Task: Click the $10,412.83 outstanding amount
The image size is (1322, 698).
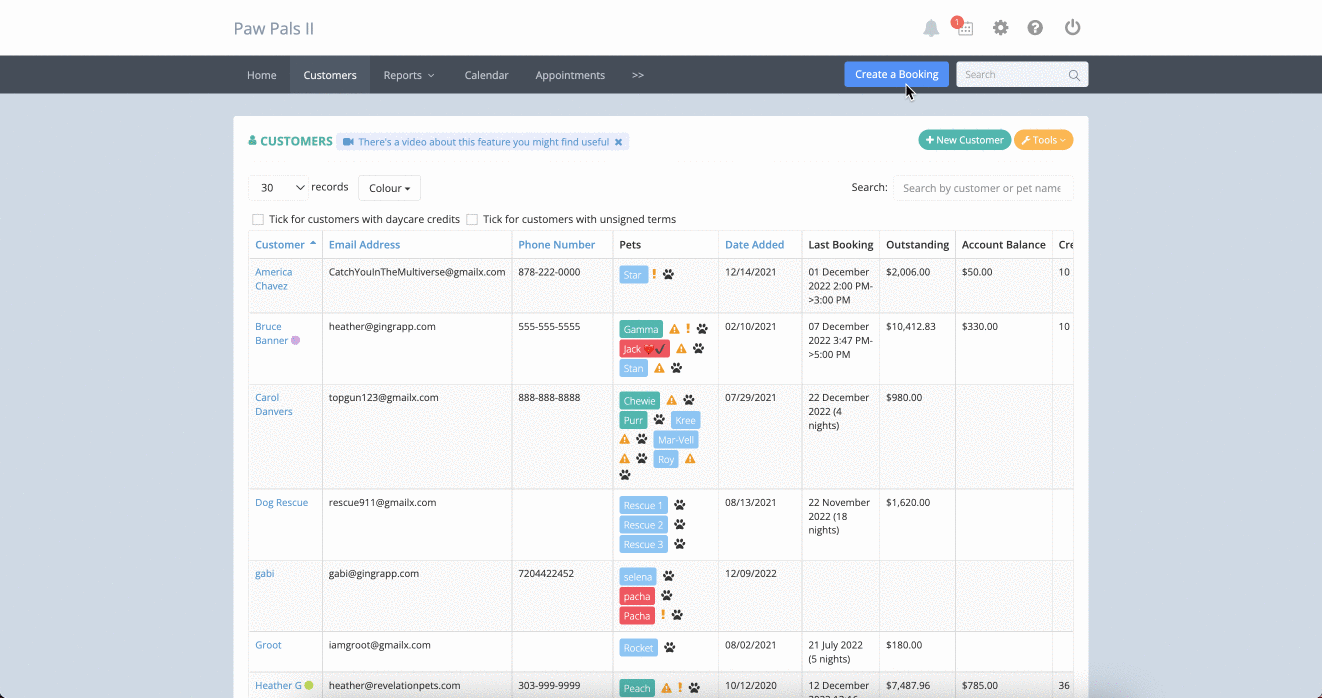Action: tap(911, 327)
